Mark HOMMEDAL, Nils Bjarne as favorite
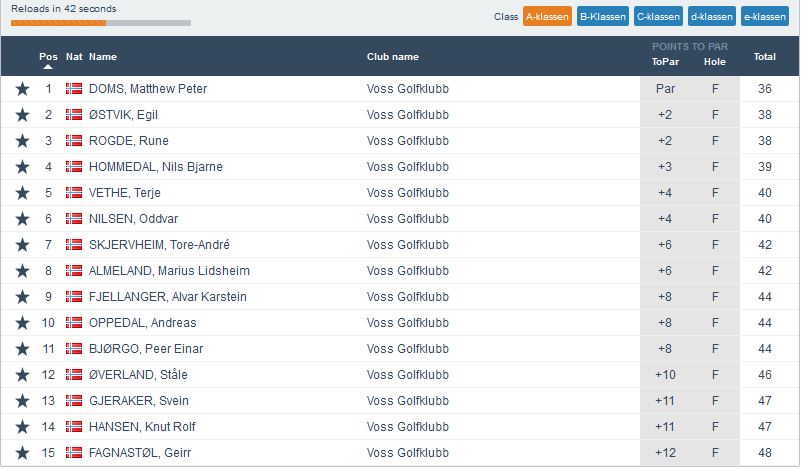Viewport: 801px width, 470px height. point(22,167)
